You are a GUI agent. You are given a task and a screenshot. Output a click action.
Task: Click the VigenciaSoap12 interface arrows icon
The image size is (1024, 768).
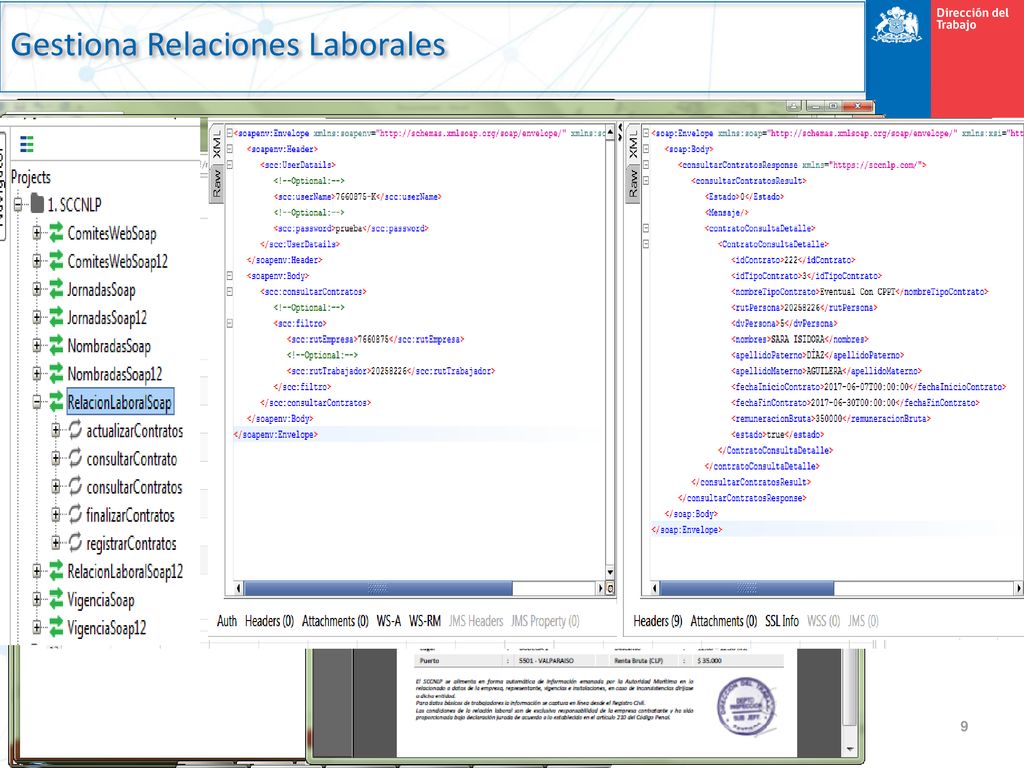click(x=57, y=627)
